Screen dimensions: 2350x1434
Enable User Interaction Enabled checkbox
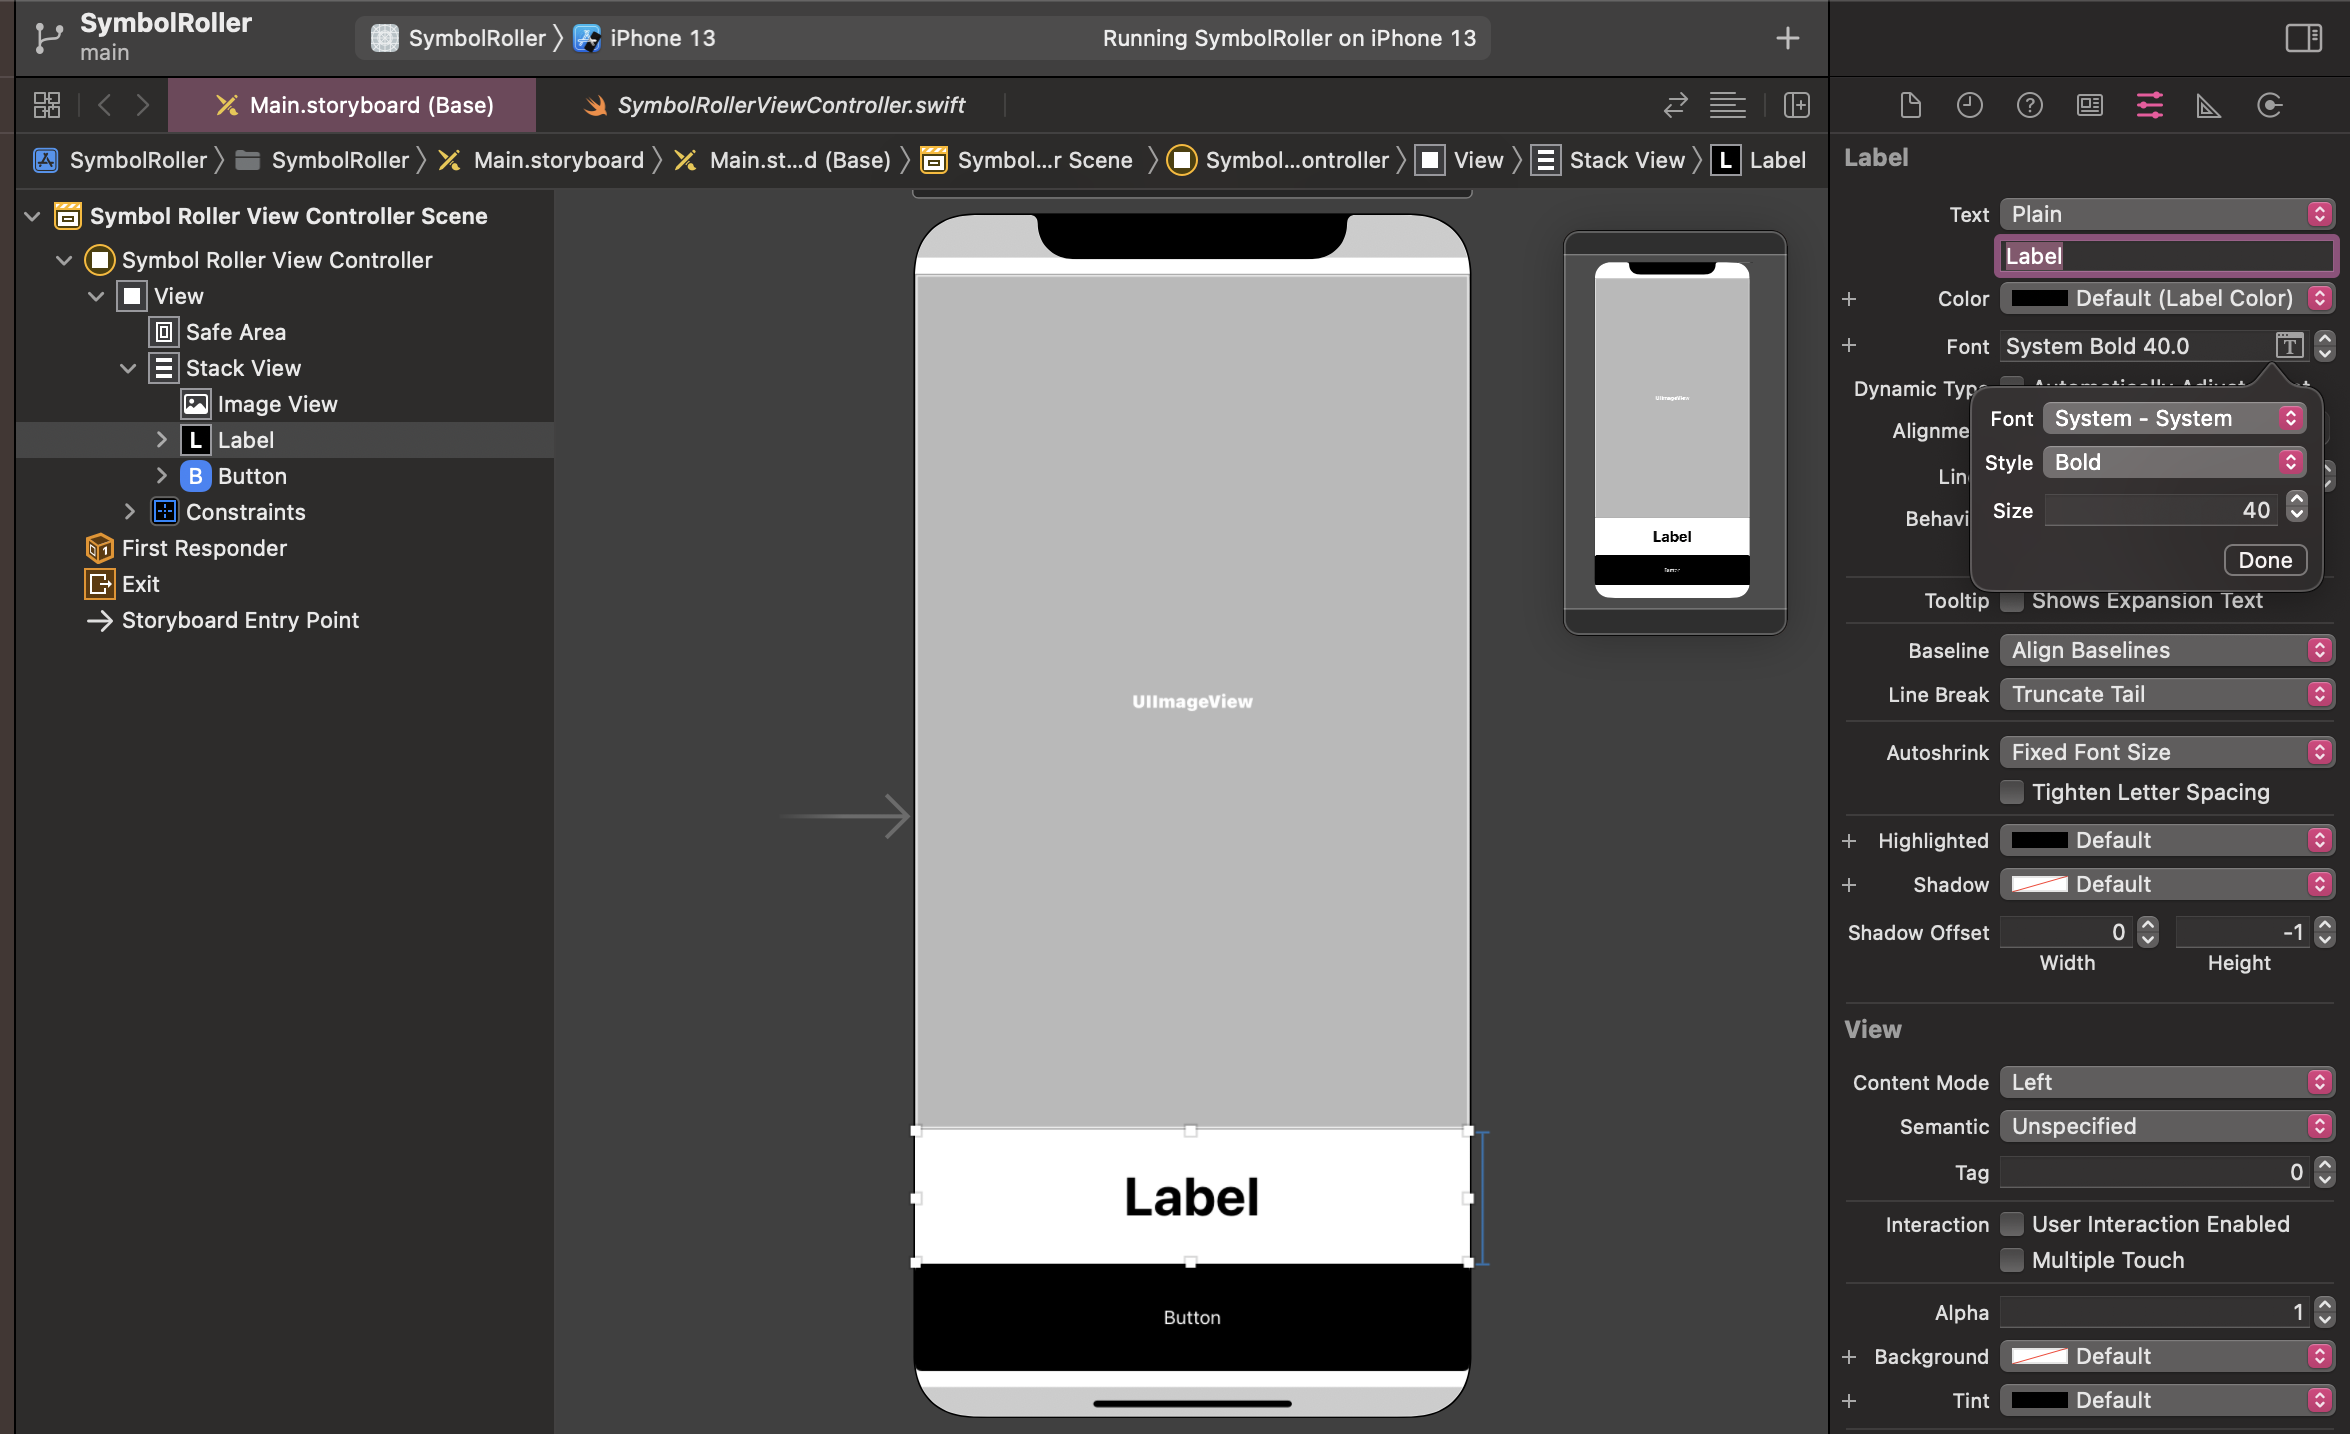2012,1224
